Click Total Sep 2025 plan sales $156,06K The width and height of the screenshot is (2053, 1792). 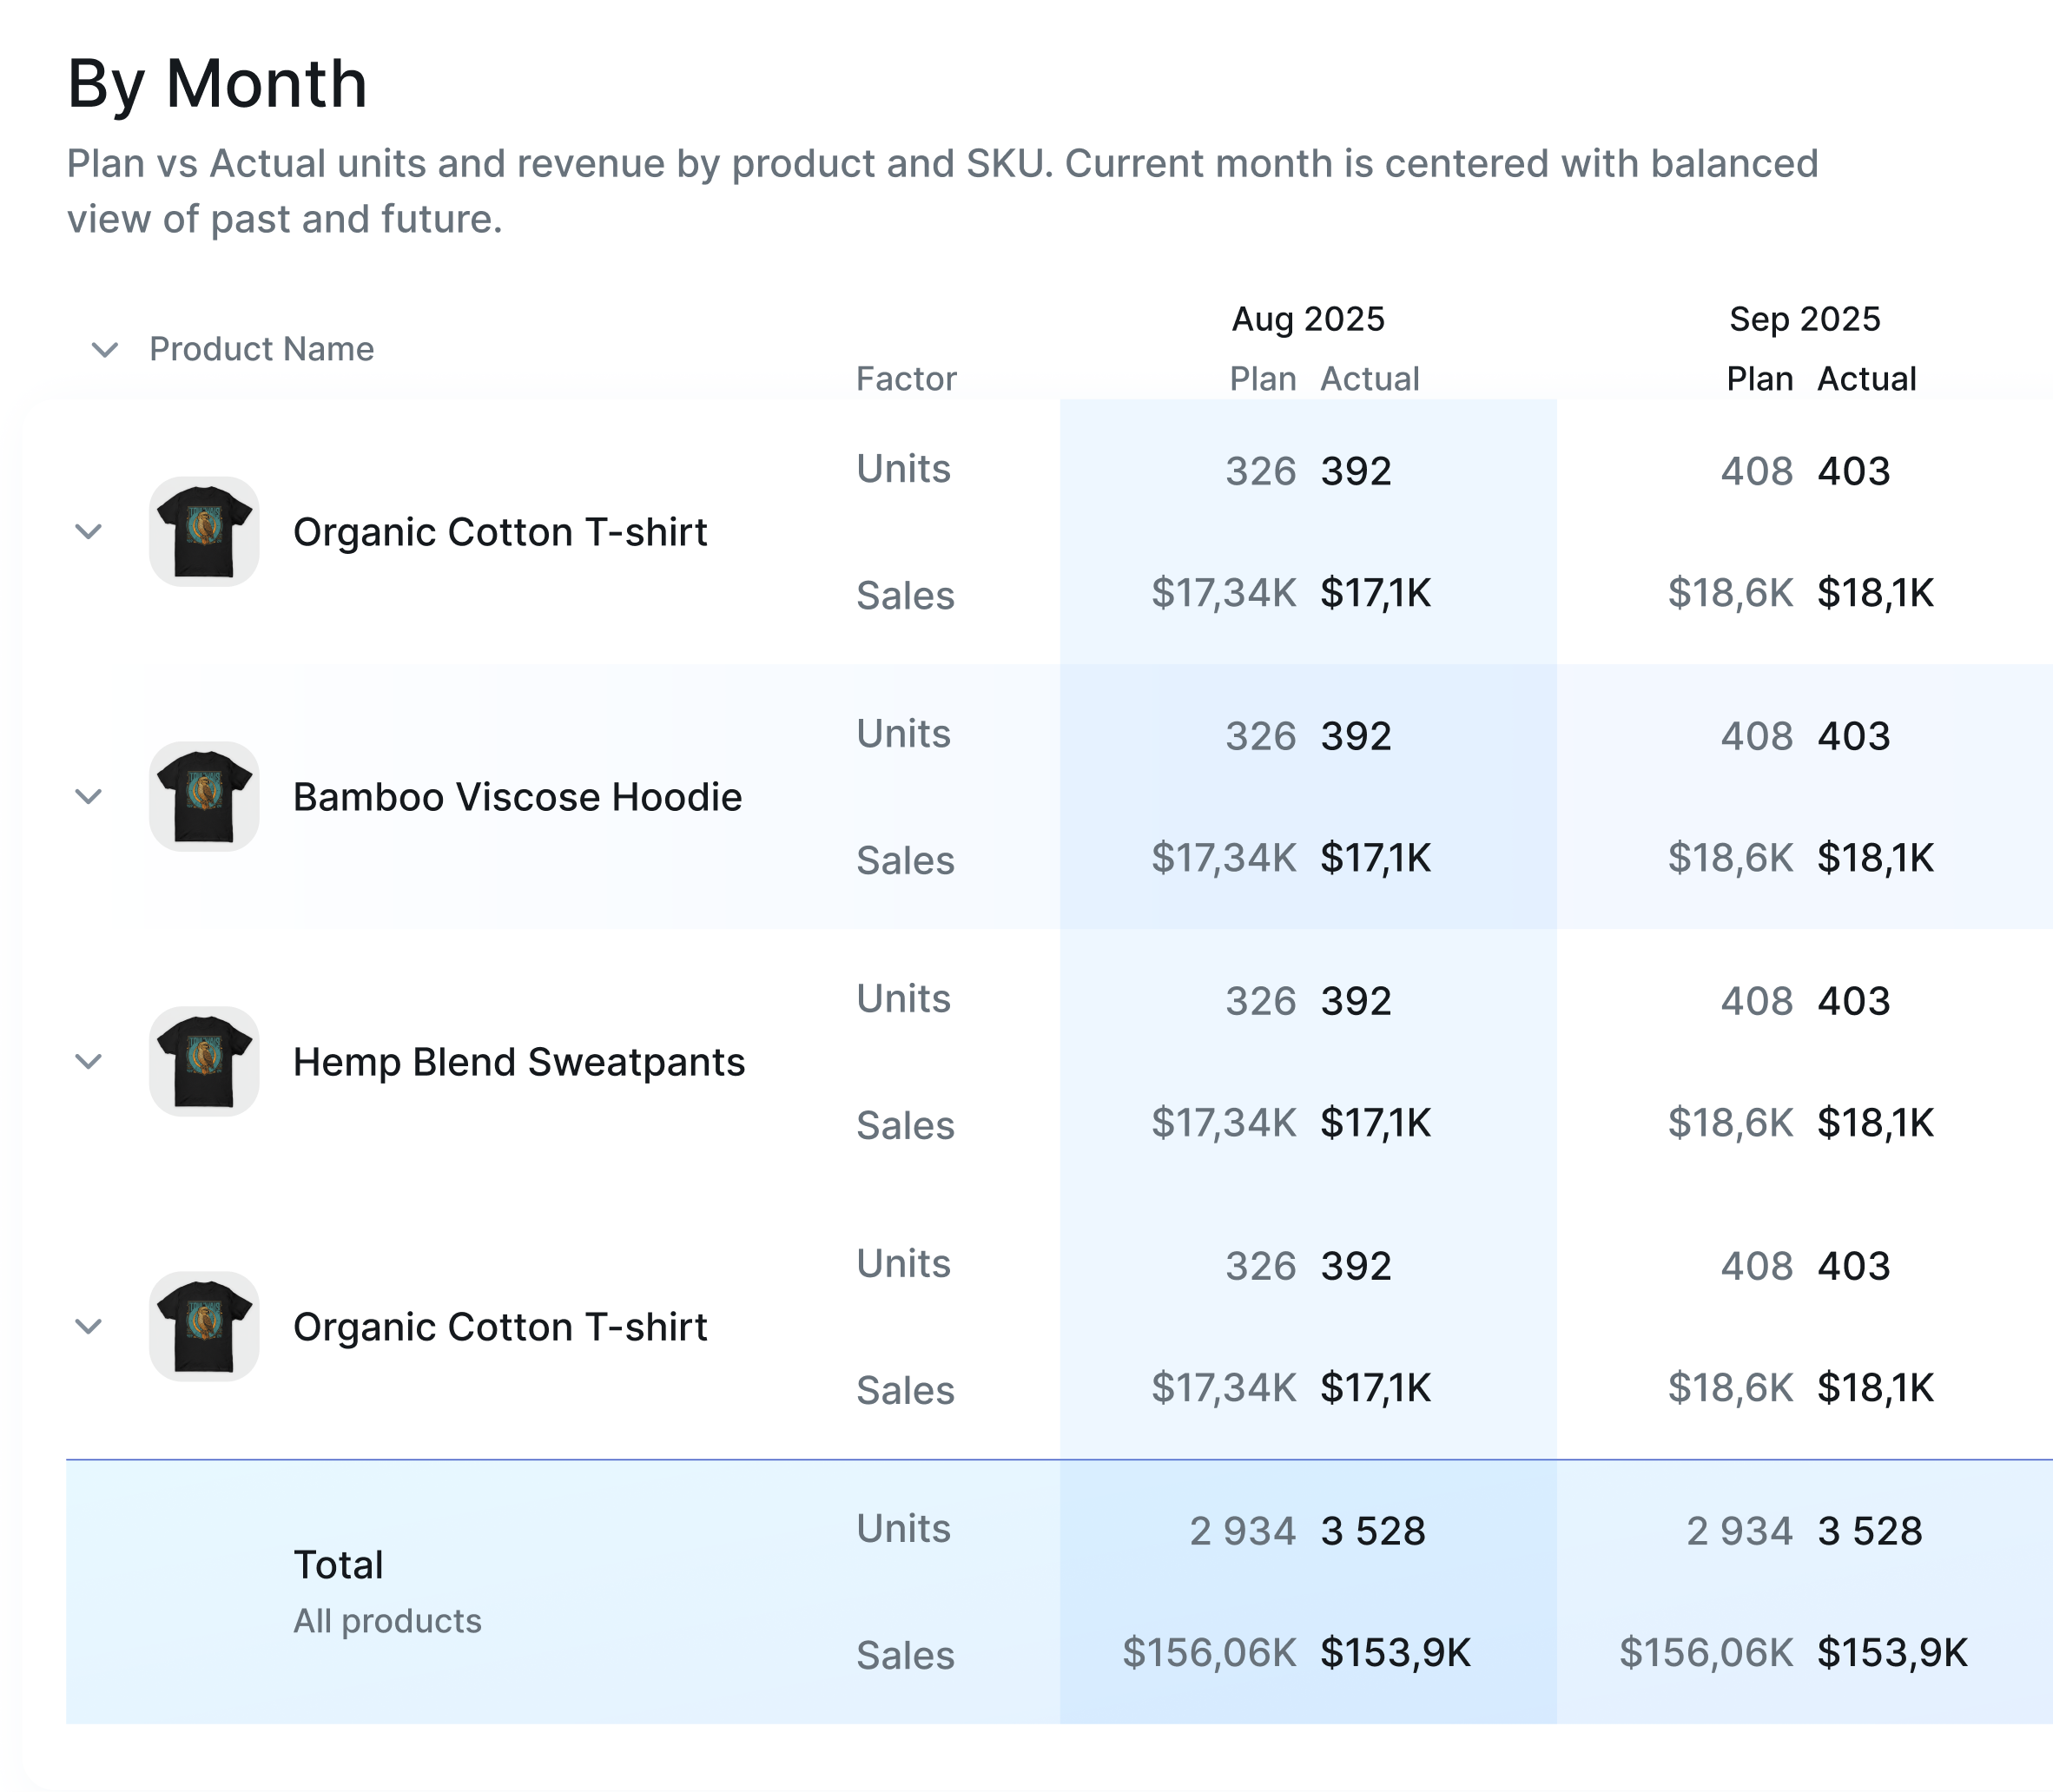pyautogui.click(x=1706, y=1653)
